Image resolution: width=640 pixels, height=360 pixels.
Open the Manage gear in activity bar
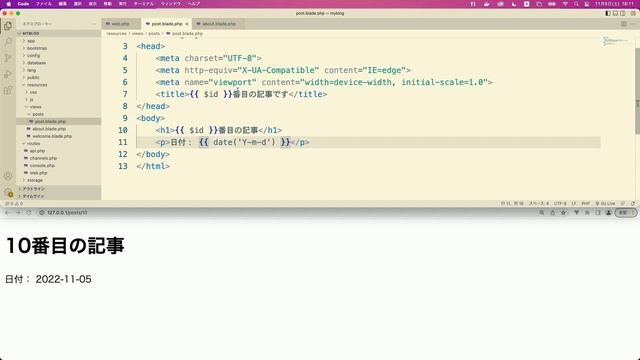8,192
